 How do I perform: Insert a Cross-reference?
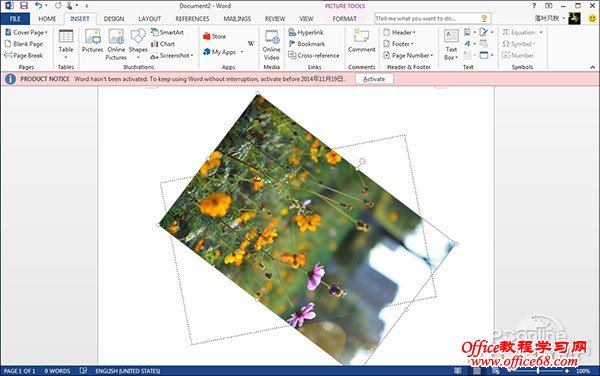click(x=314, y=55)
